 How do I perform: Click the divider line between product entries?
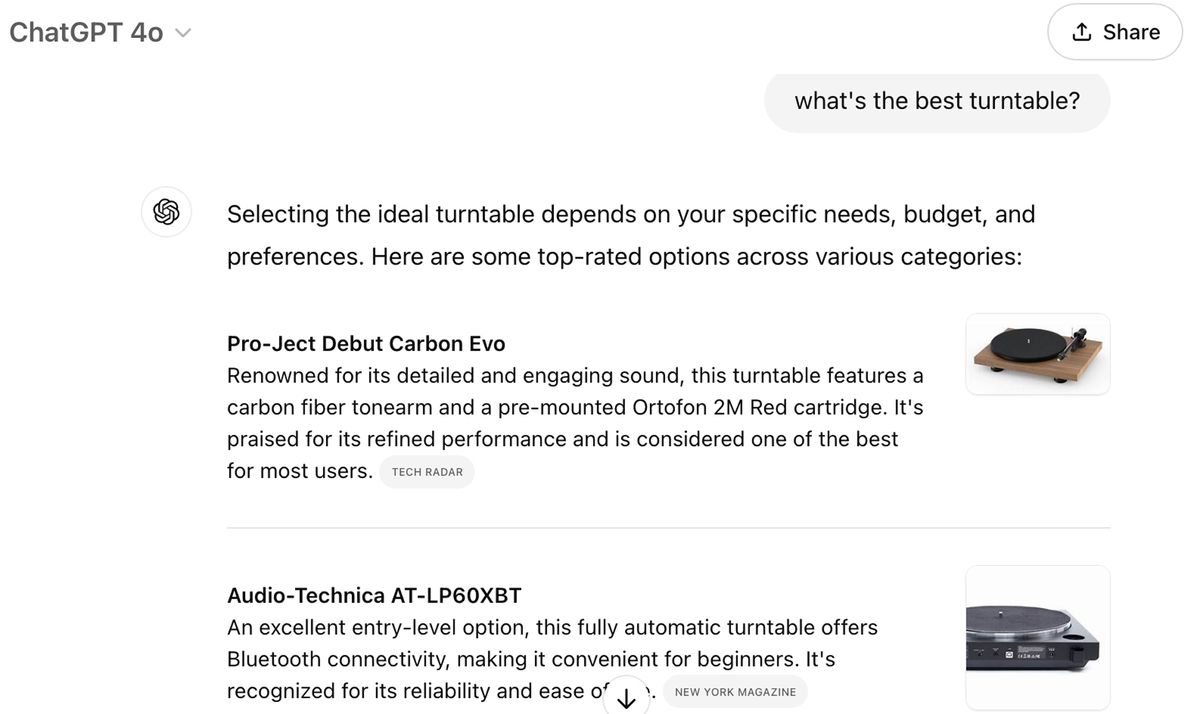(x=668, y=527)
